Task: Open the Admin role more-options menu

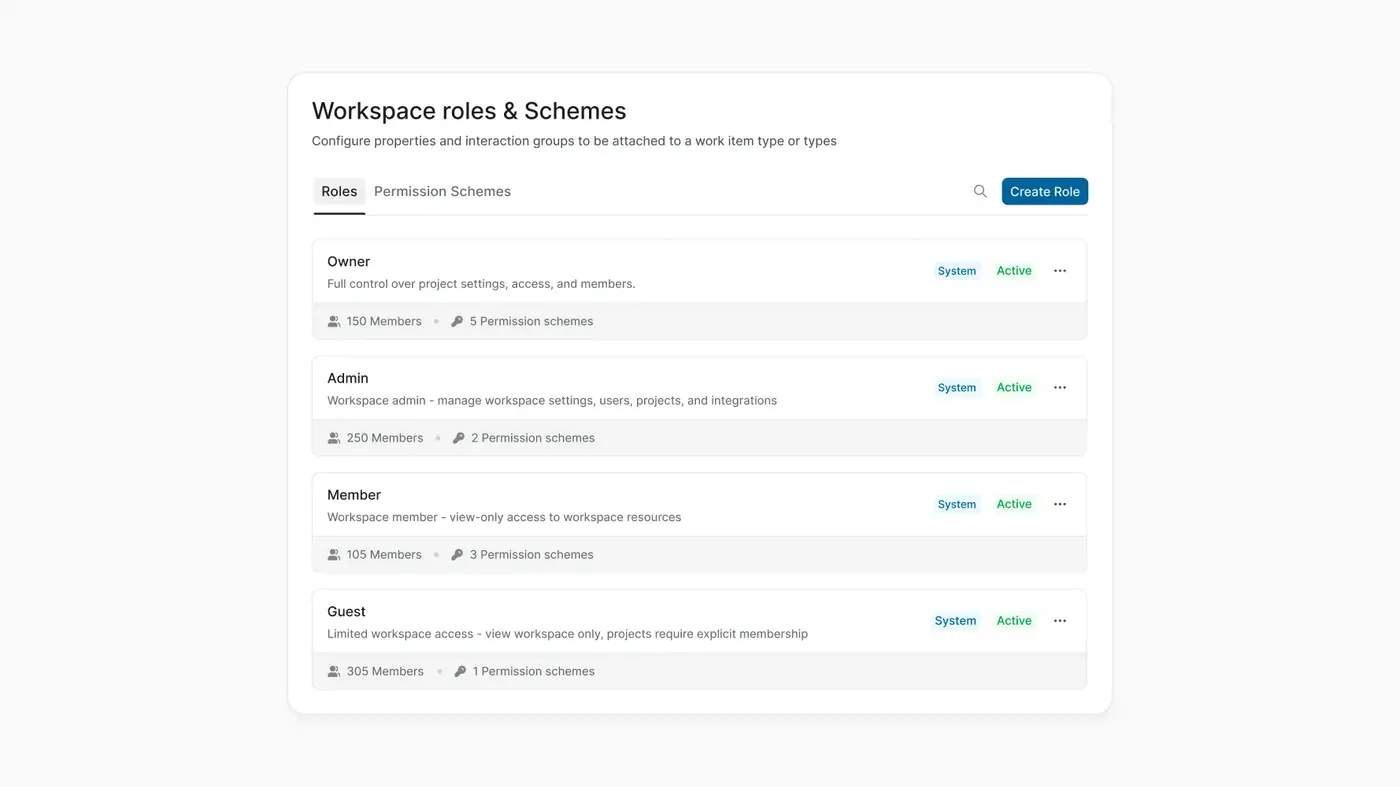Action: (x=1060, y=388)
